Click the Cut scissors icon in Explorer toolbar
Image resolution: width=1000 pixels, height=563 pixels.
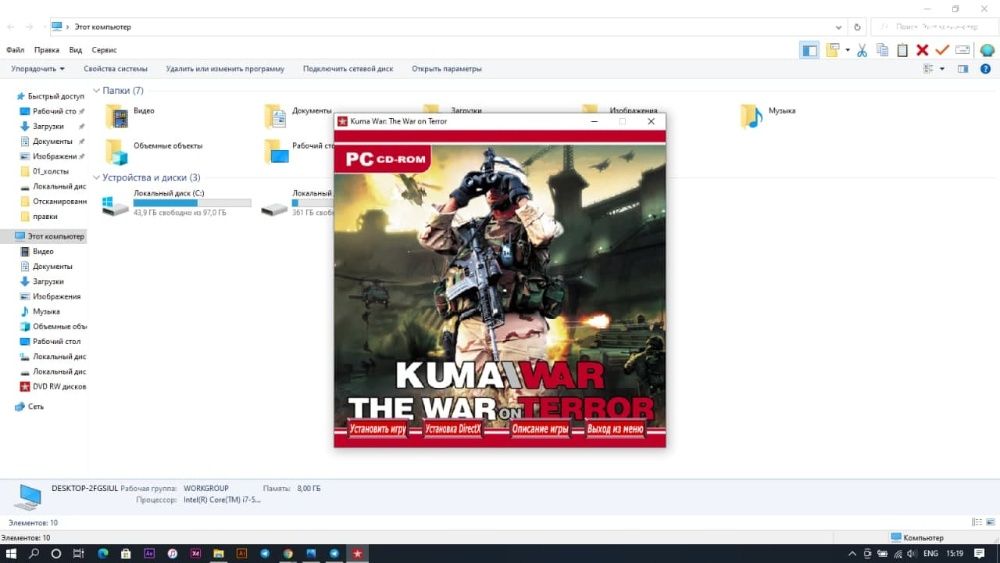tap(862, 50)
